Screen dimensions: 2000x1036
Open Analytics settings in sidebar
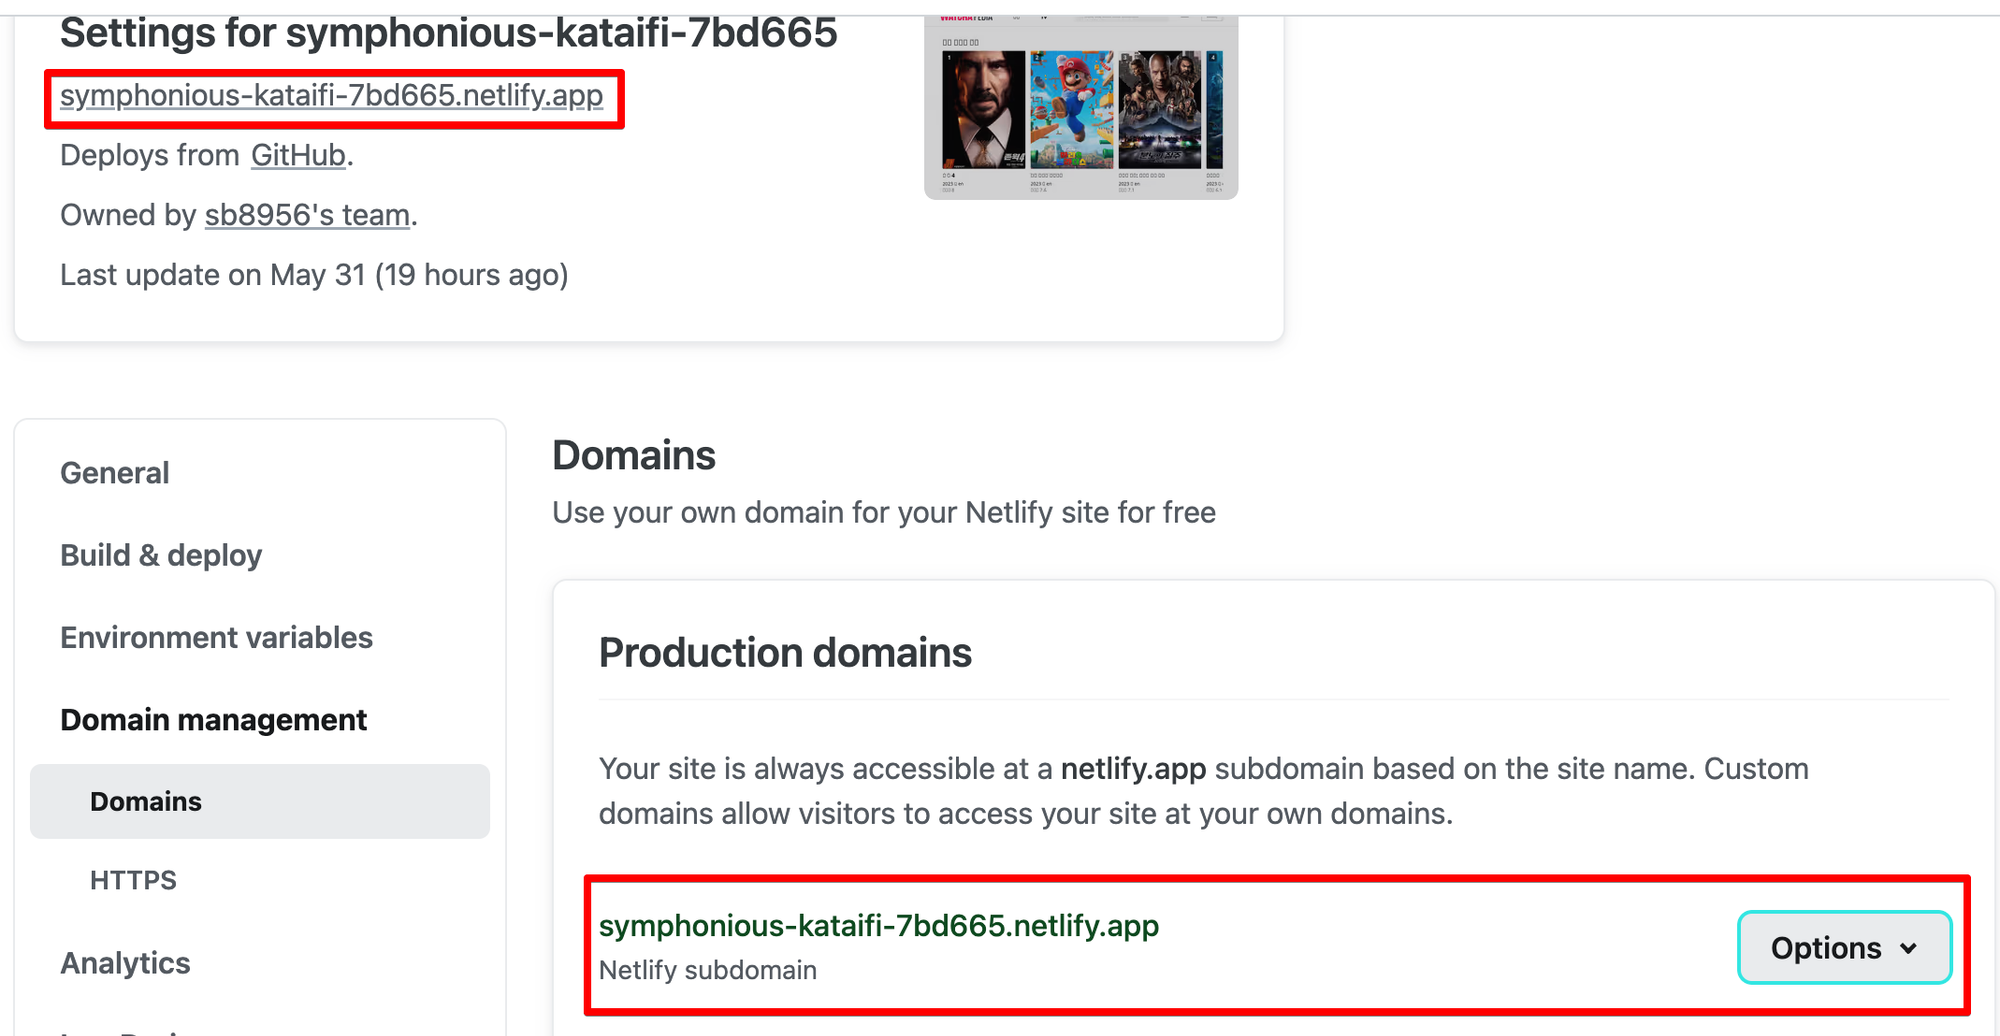click(125, 963)
